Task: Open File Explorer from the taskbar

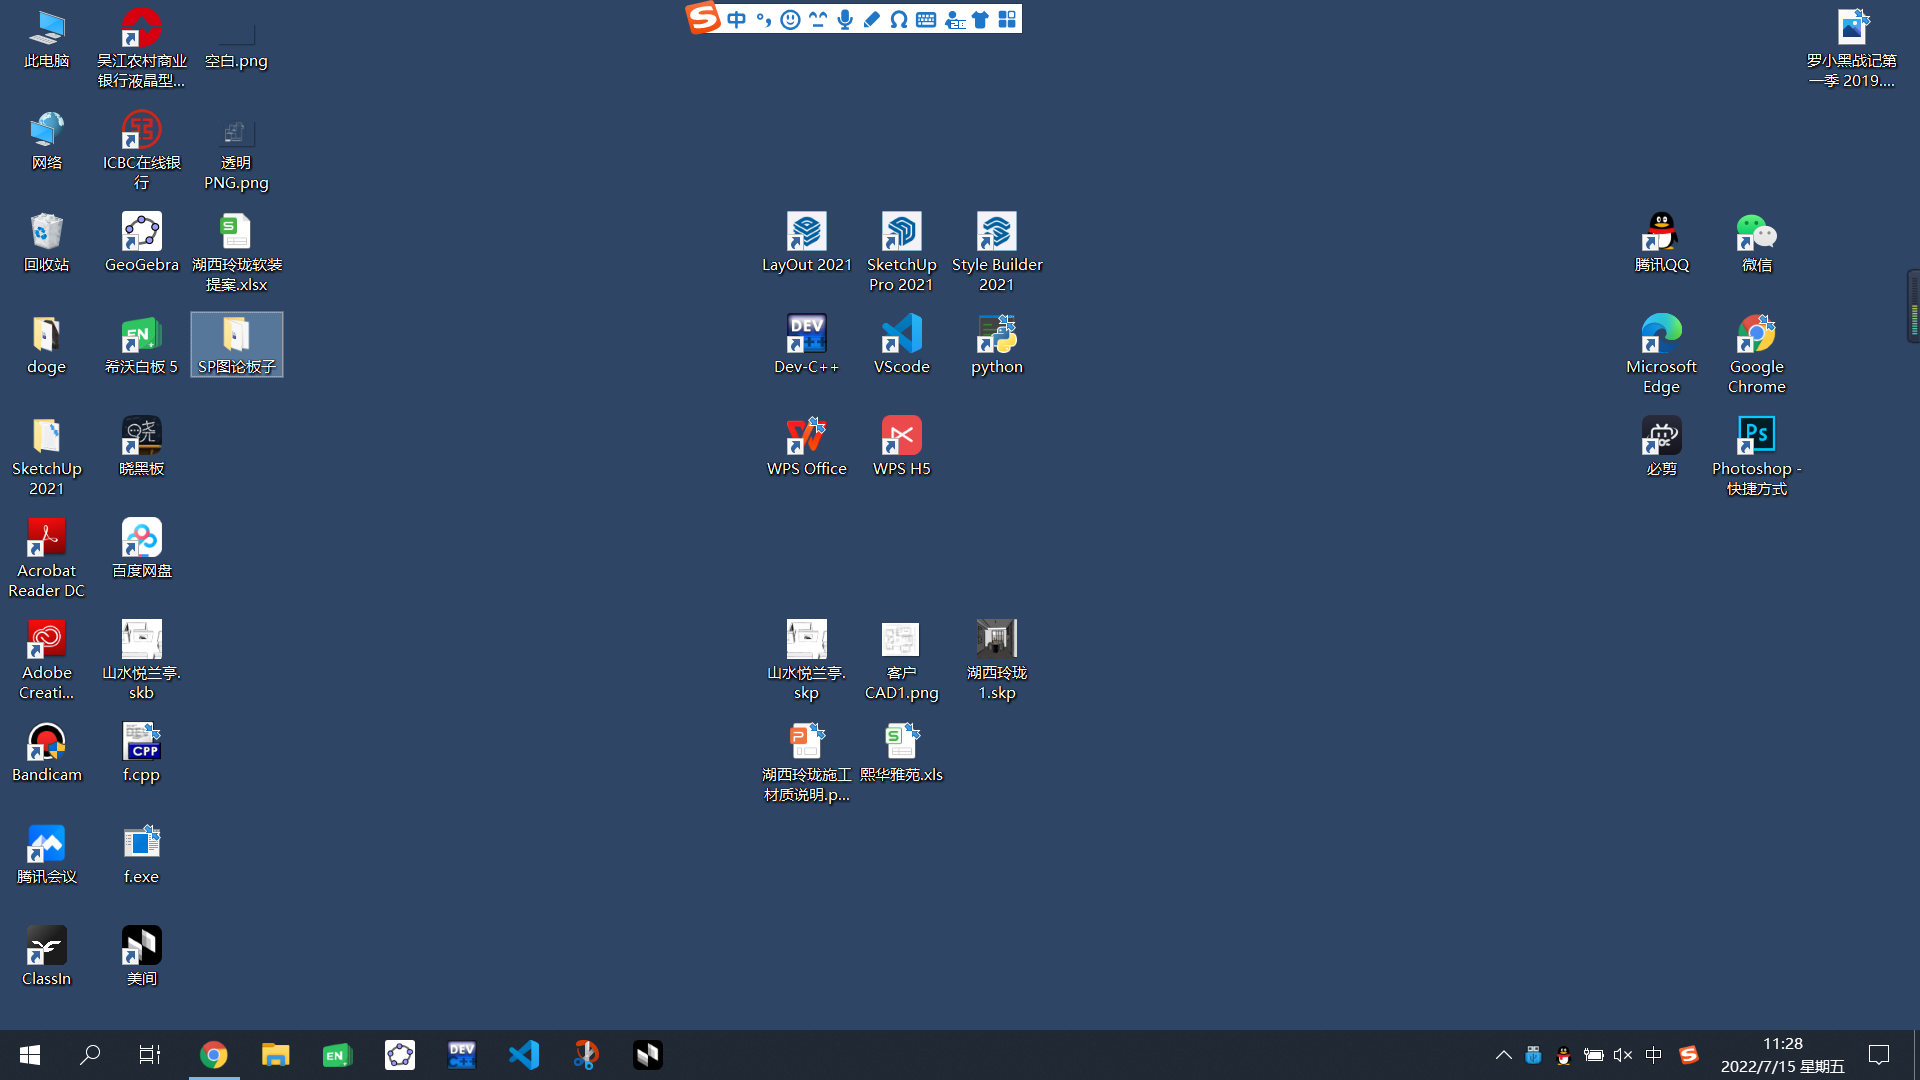Action: pos(275,1055)
